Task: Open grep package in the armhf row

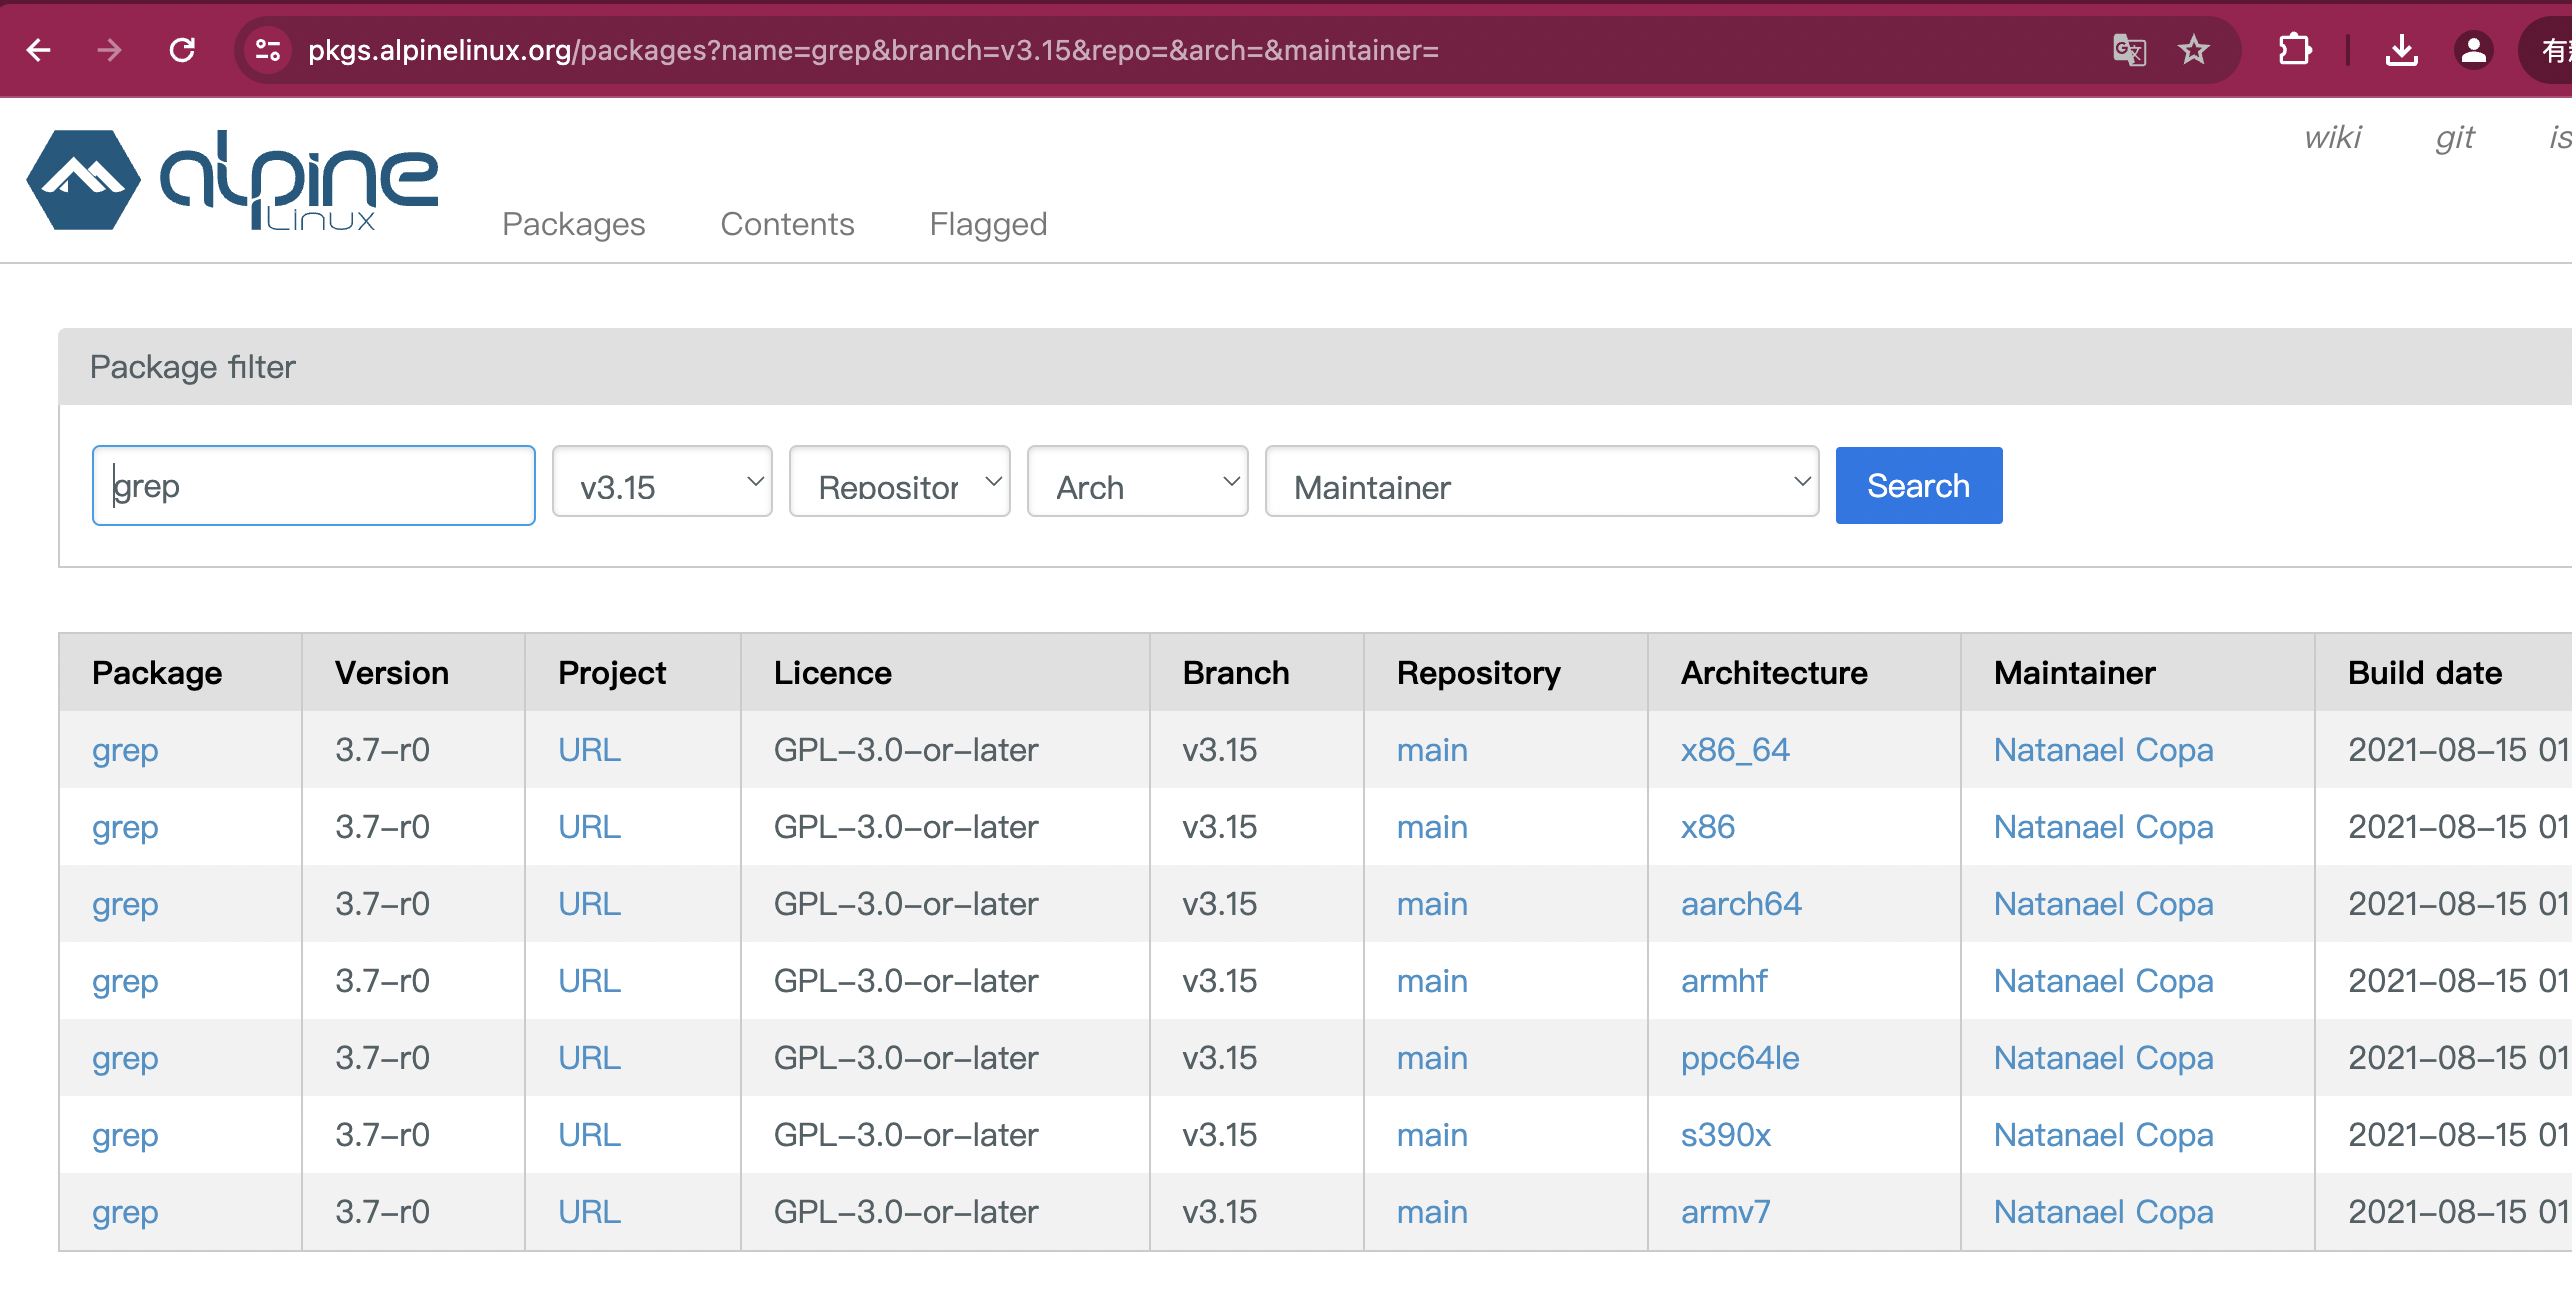Action: [x=125, y=981]
